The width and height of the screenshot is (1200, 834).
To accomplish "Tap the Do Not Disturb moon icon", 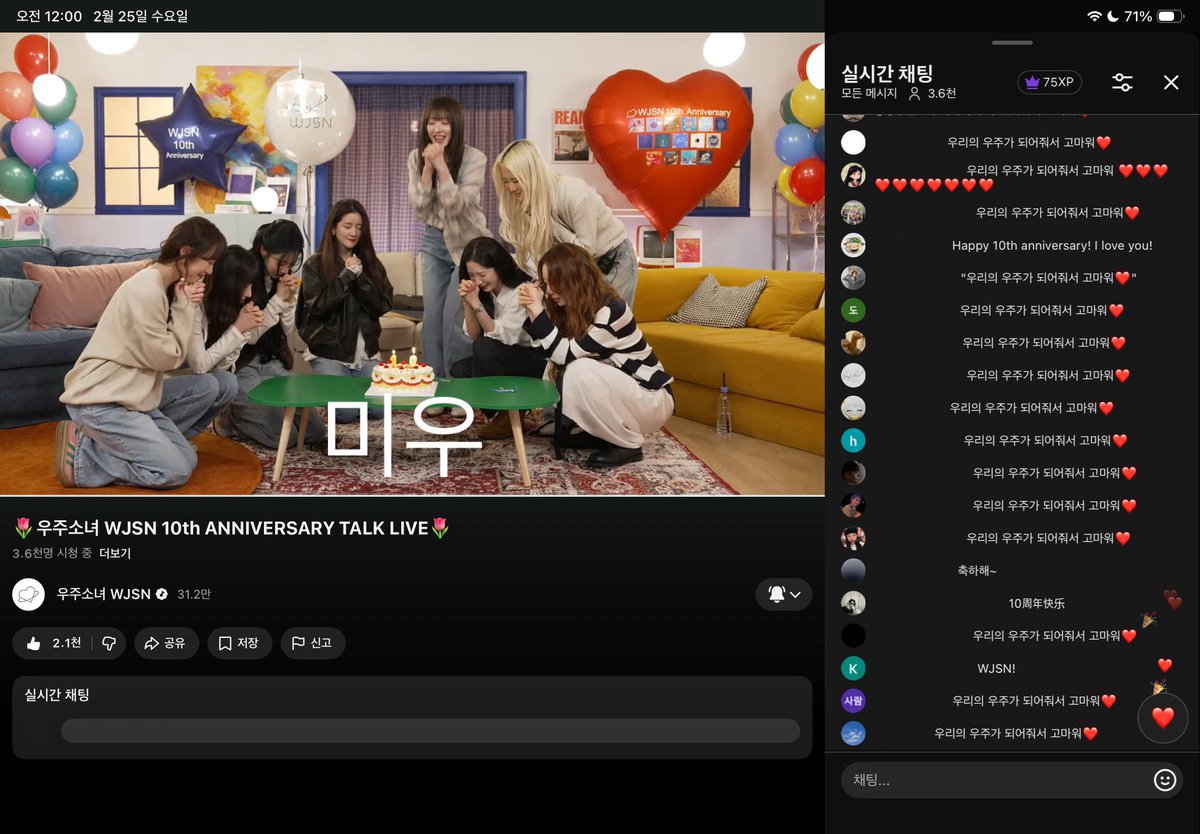I will 1112,16.
